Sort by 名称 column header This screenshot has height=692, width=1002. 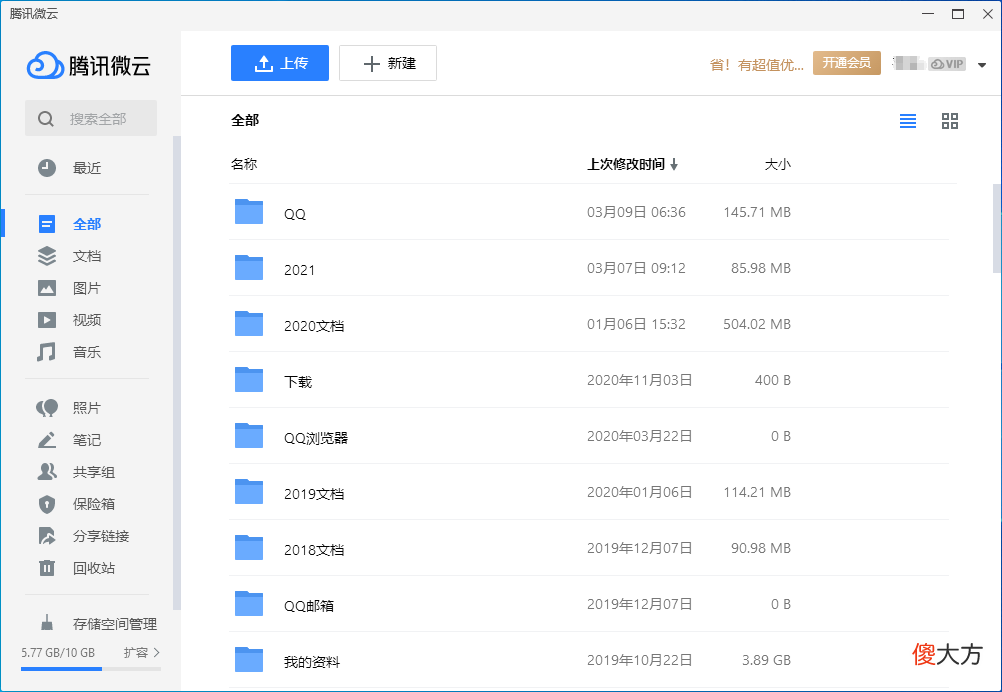tap(244, 164)
